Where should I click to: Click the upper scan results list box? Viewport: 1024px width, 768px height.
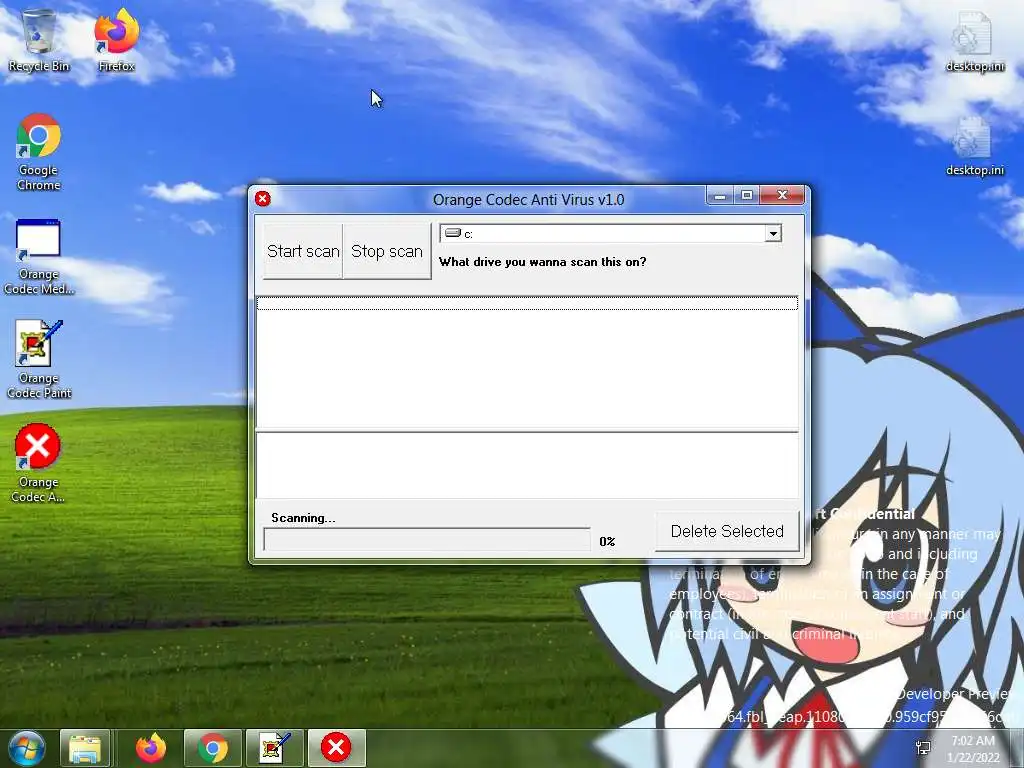point(527,362)
